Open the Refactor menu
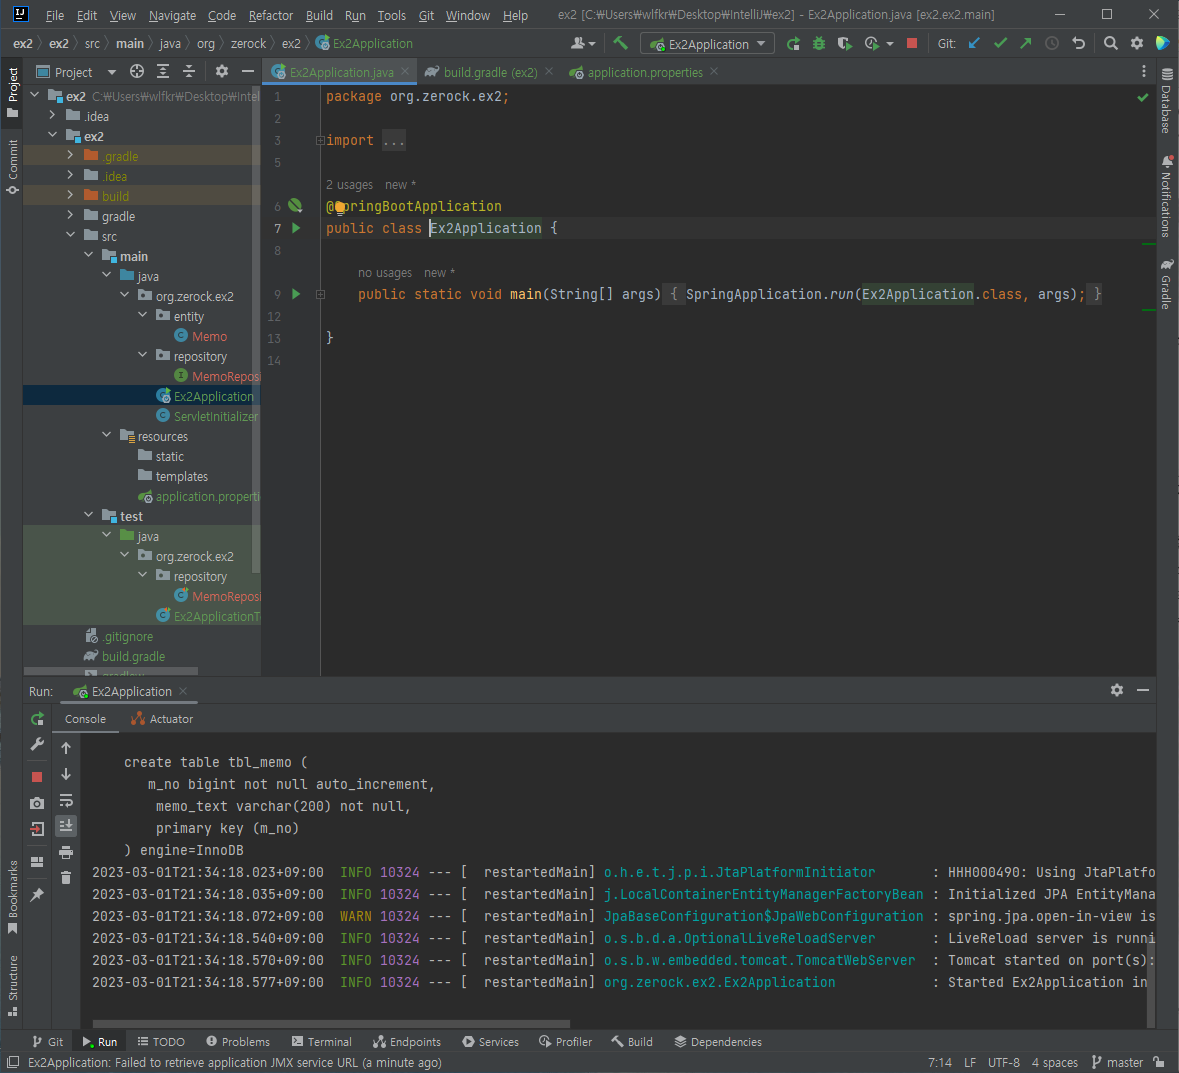The height and width of the screenshot is (1073, 1179). tap(271, 15)
